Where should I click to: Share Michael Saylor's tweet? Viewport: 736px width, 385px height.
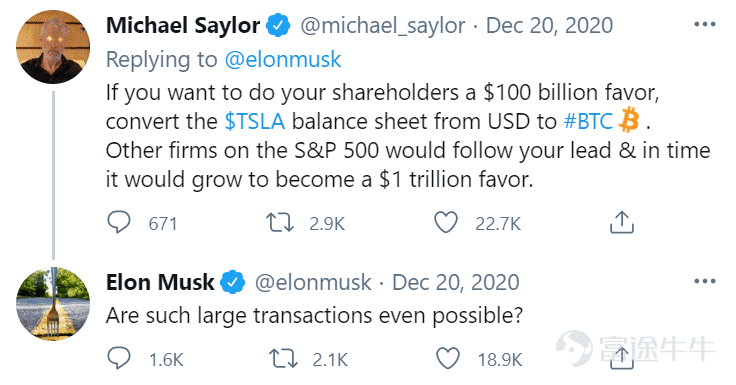[621, 222]
